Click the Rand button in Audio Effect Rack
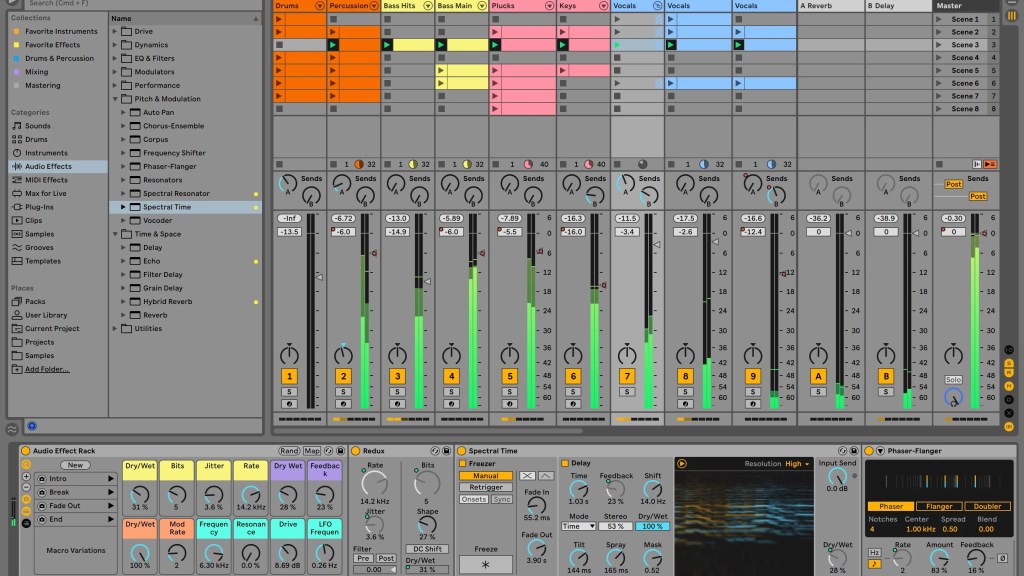The width and height of the screenshot is (1024, 576). click(x=289, y=451)
